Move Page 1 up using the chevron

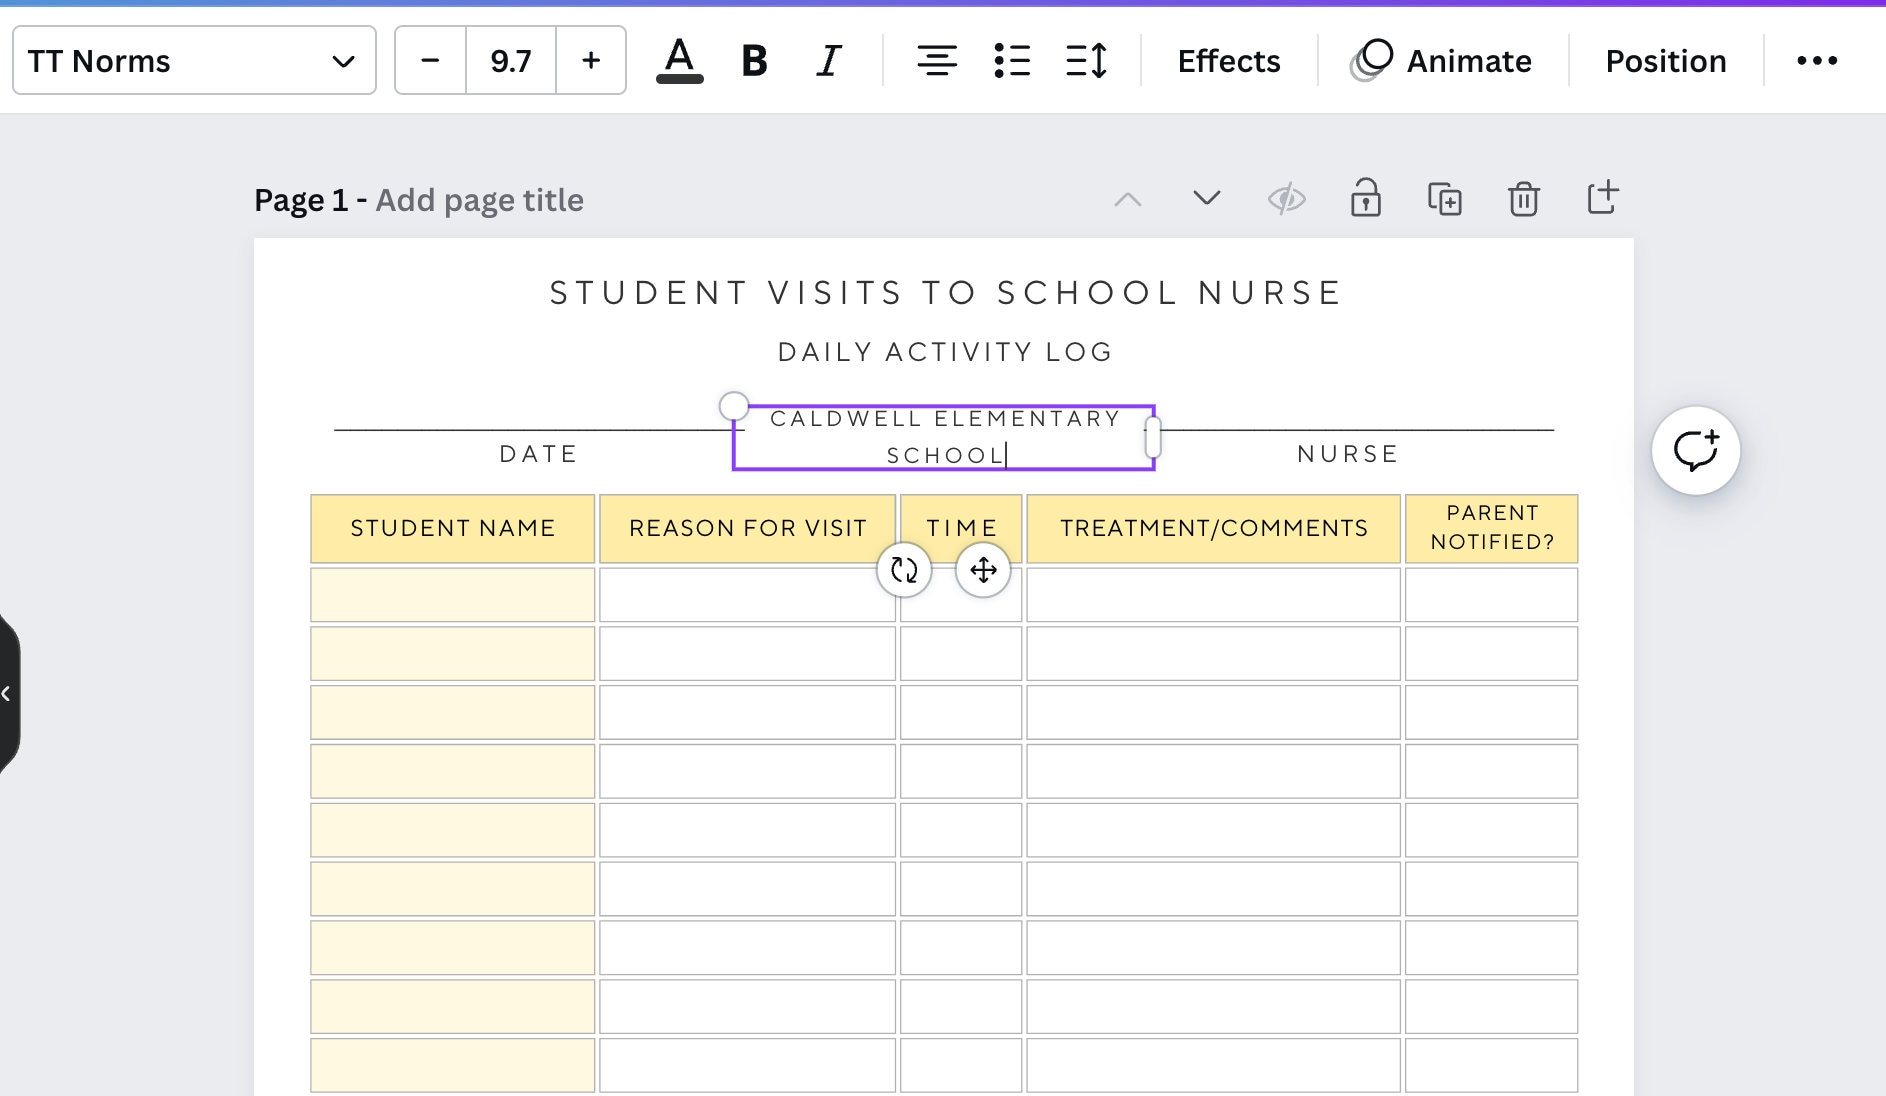tap(1128, 199)
